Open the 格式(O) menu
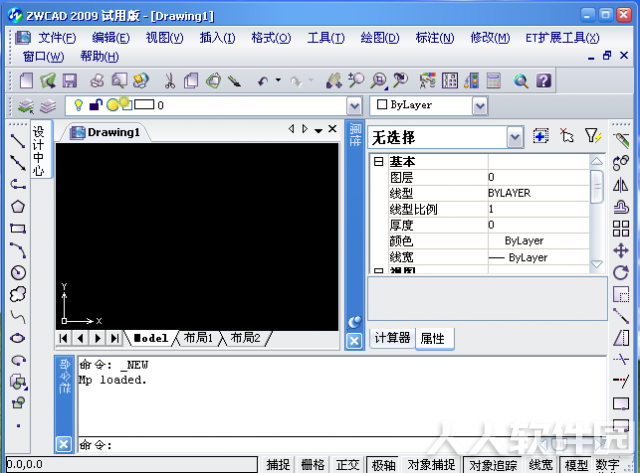 (271, 38)
